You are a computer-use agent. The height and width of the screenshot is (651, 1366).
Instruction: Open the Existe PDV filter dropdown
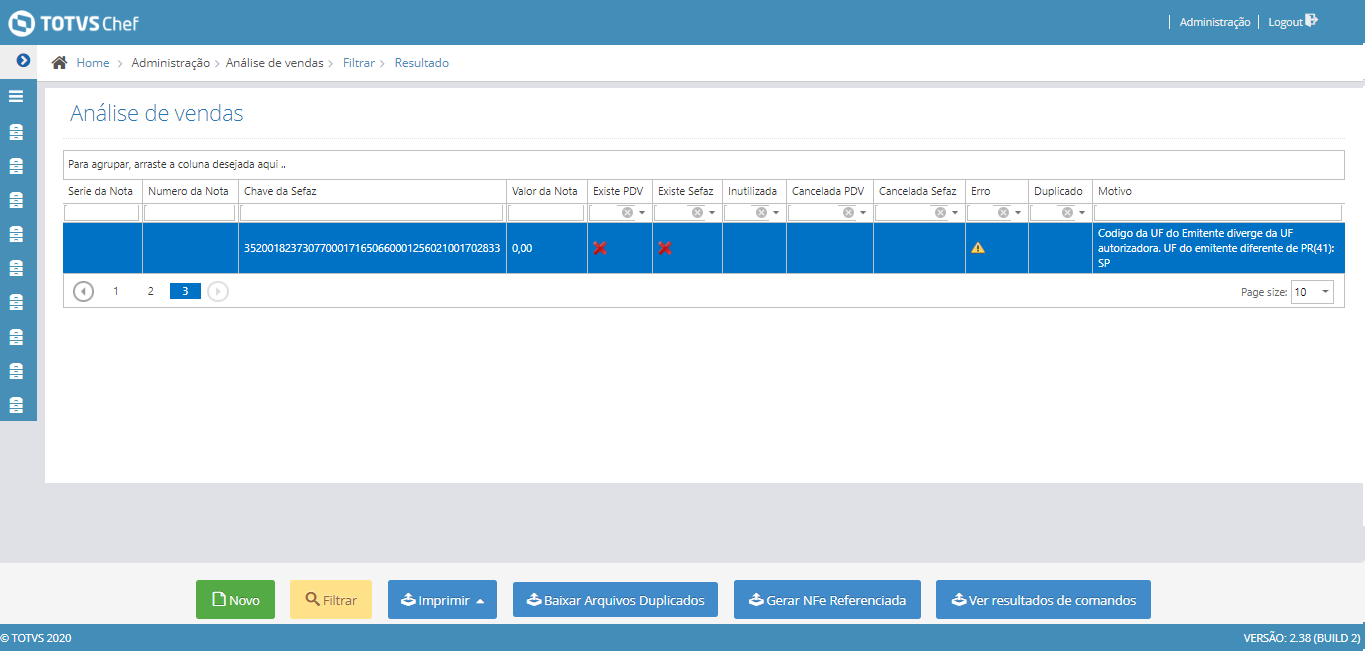point(641,213)
